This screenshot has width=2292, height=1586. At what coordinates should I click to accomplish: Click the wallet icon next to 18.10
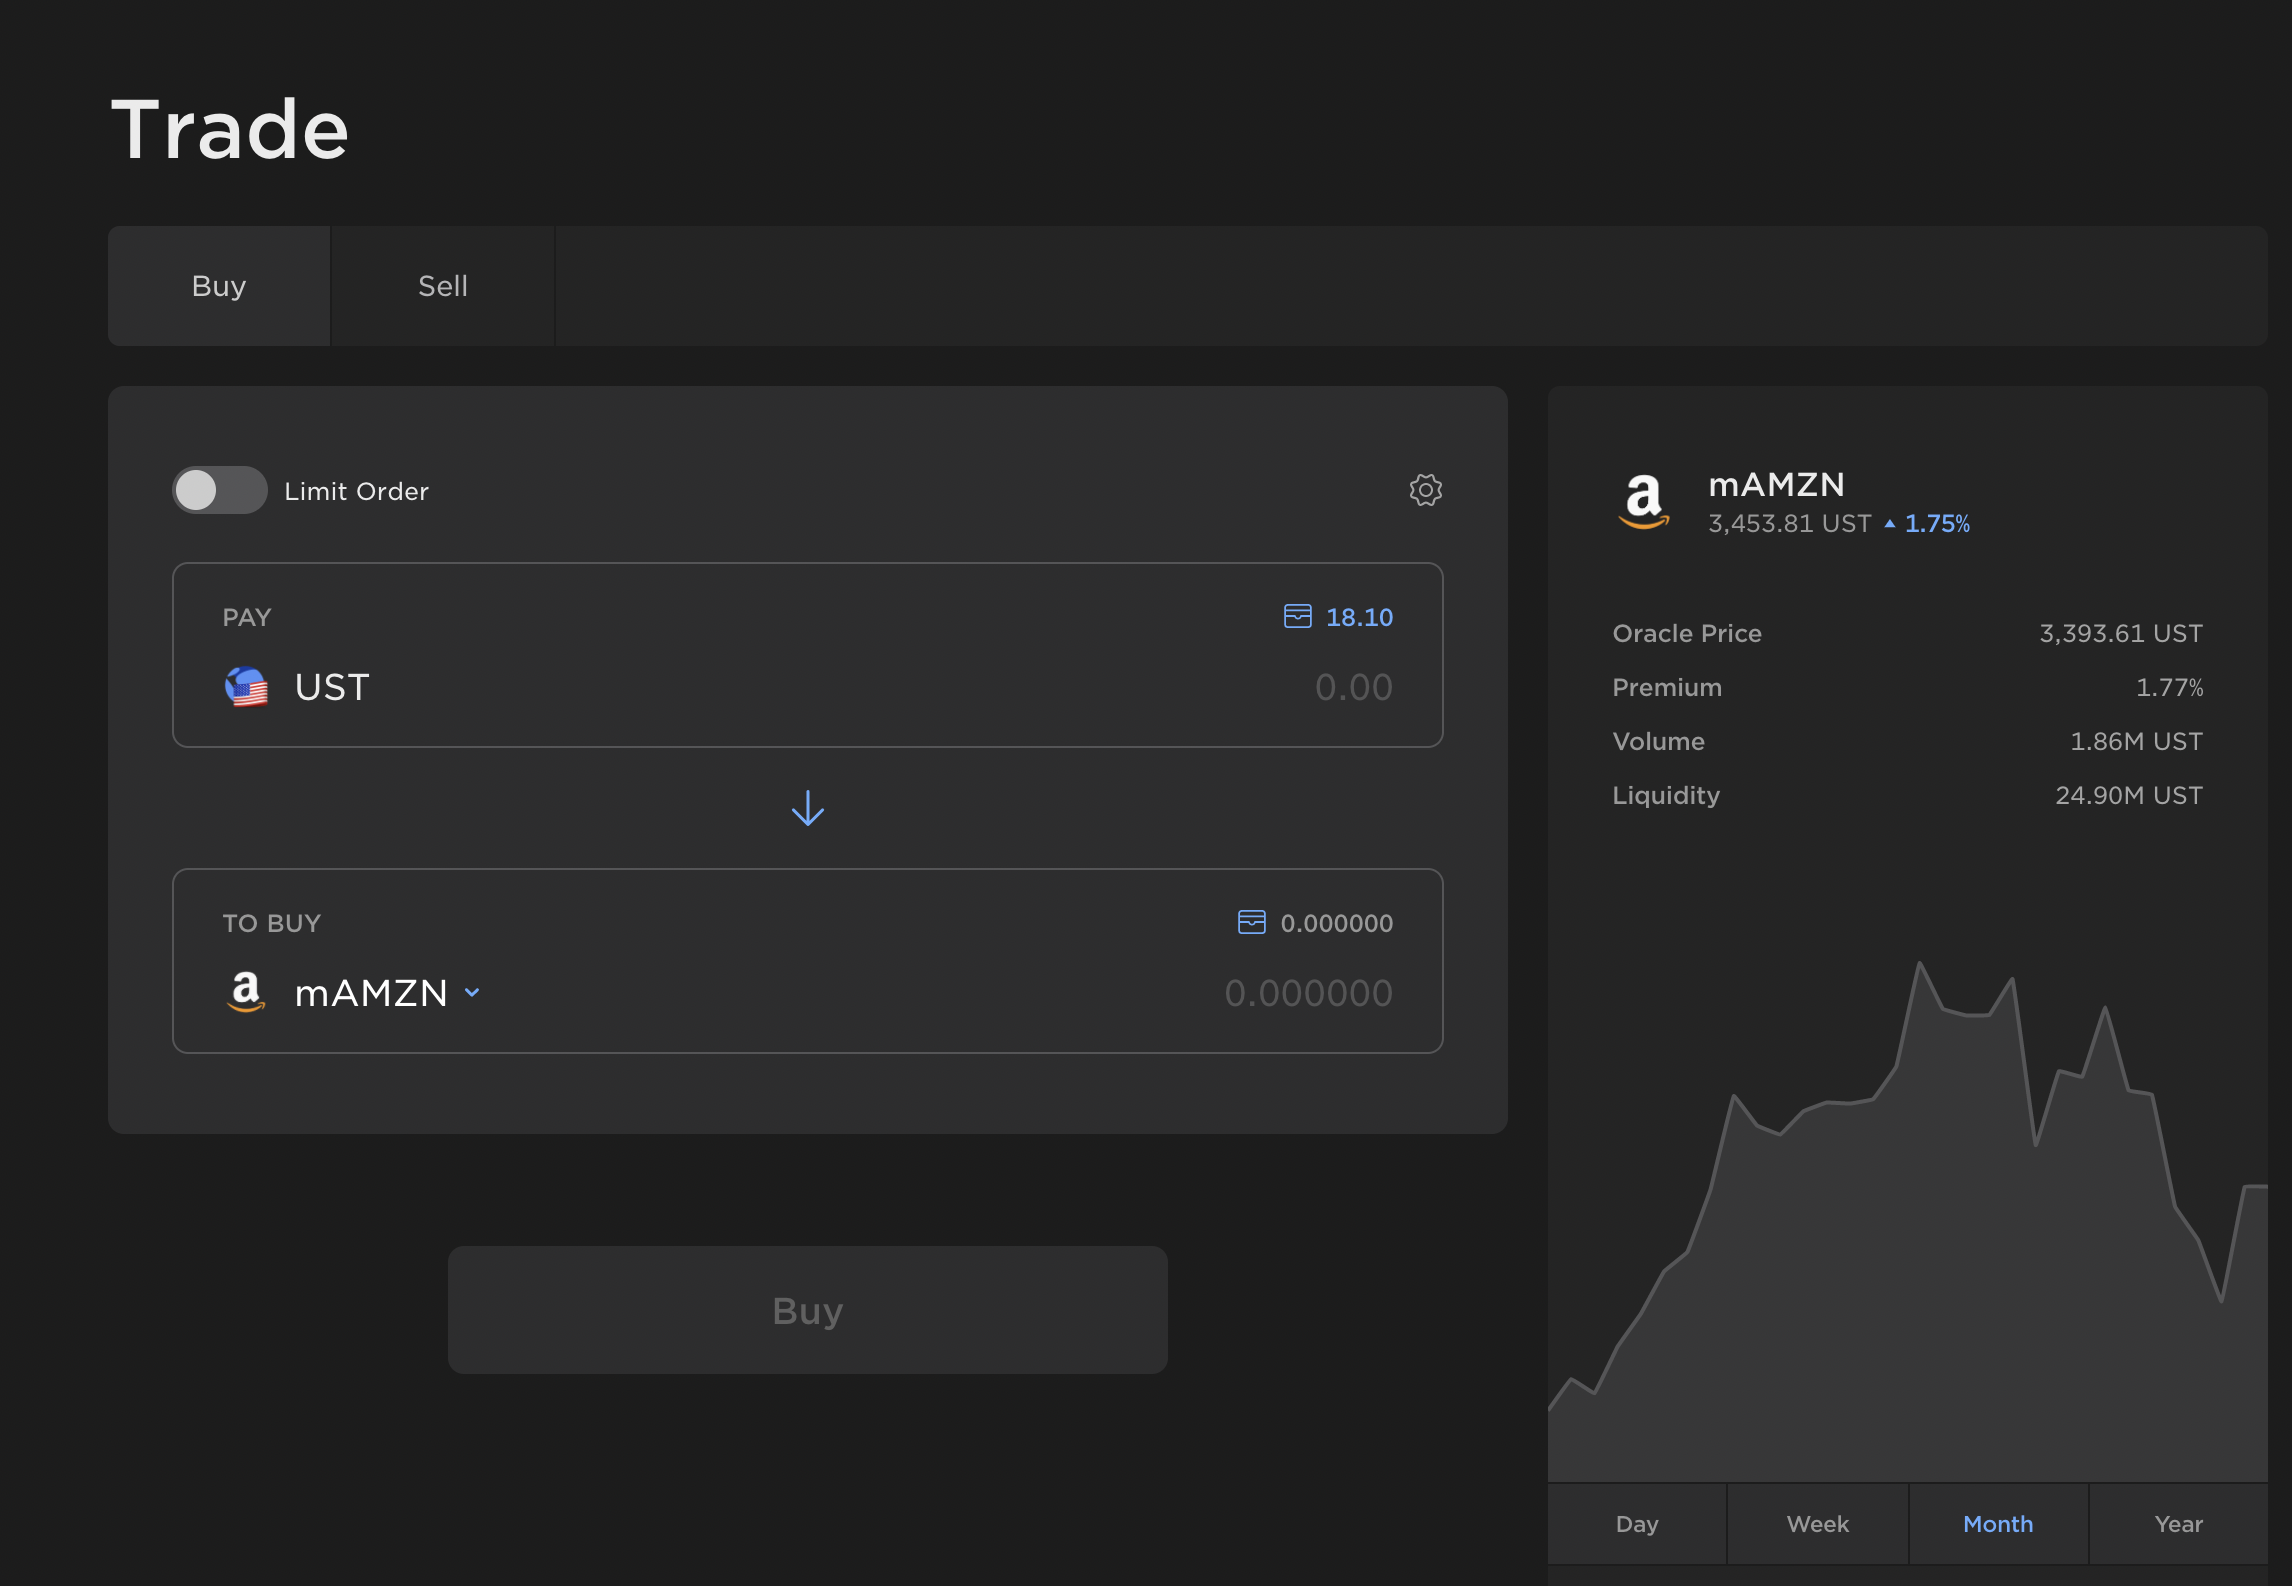[x=1297, y=616]
